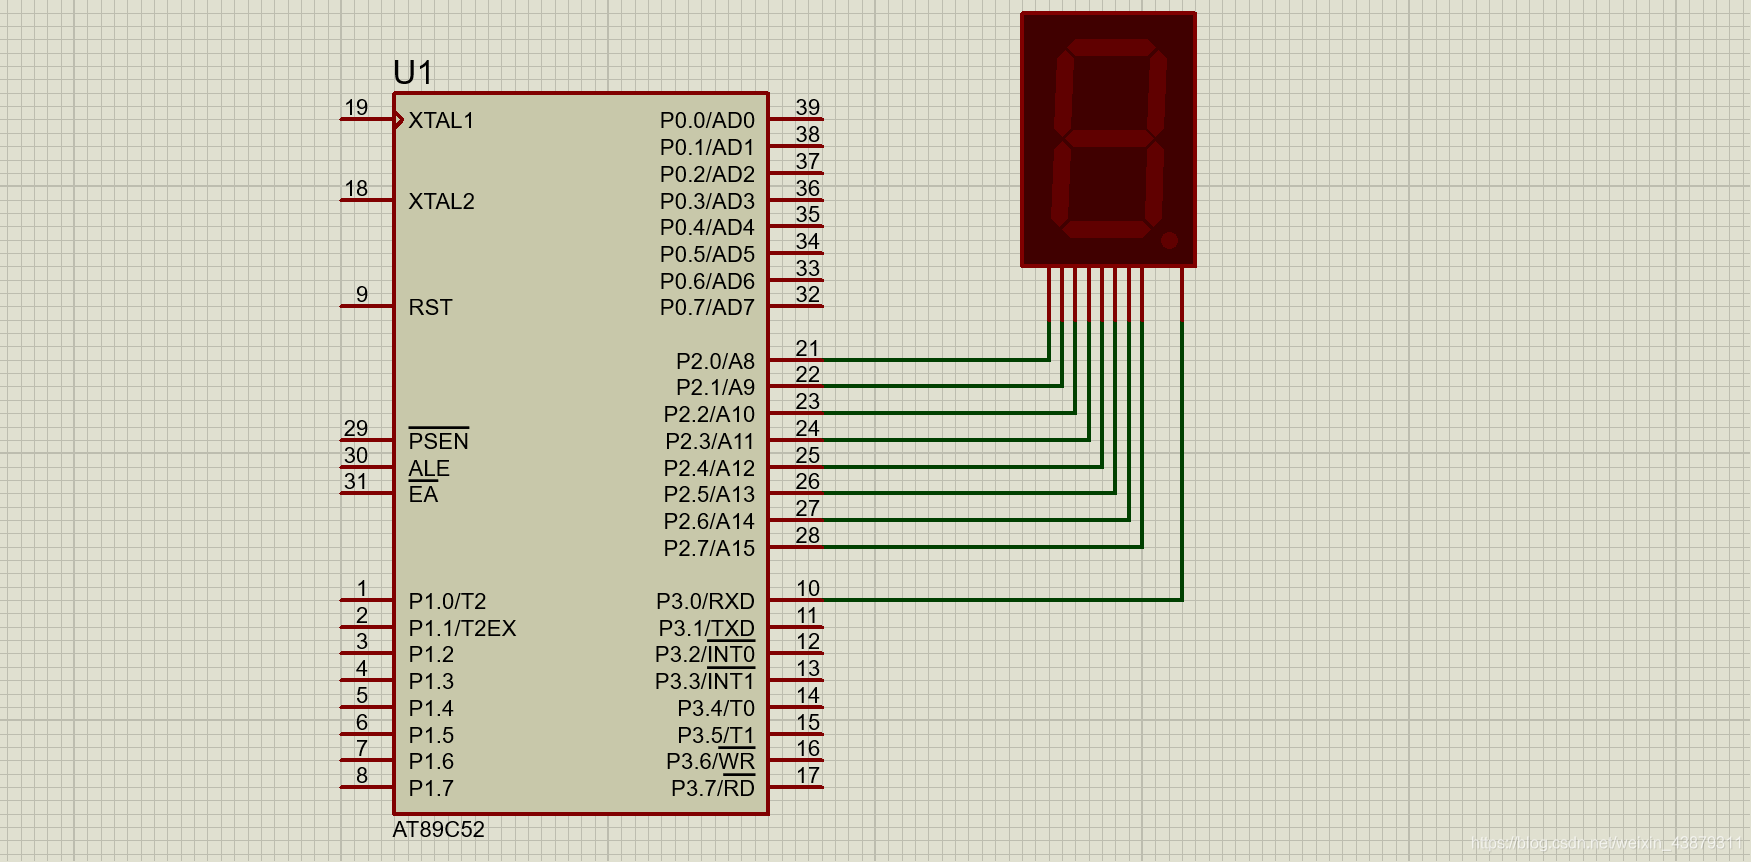Viewport: 1751px width, 862px height.
Task: Click the XTAL1 pin label
Action: point(441,120)
